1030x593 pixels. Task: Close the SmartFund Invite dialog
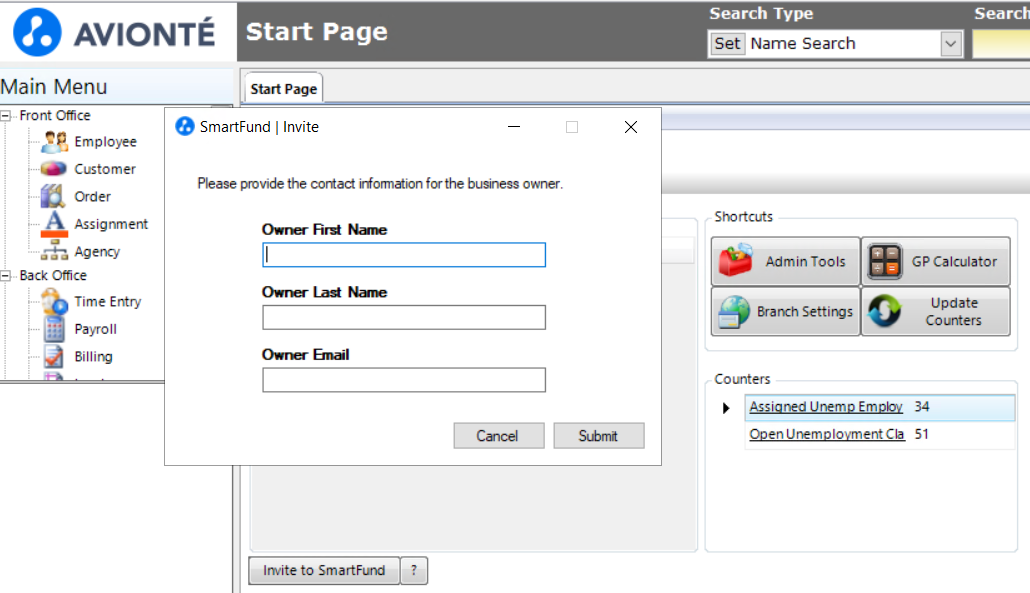(631, 127)
